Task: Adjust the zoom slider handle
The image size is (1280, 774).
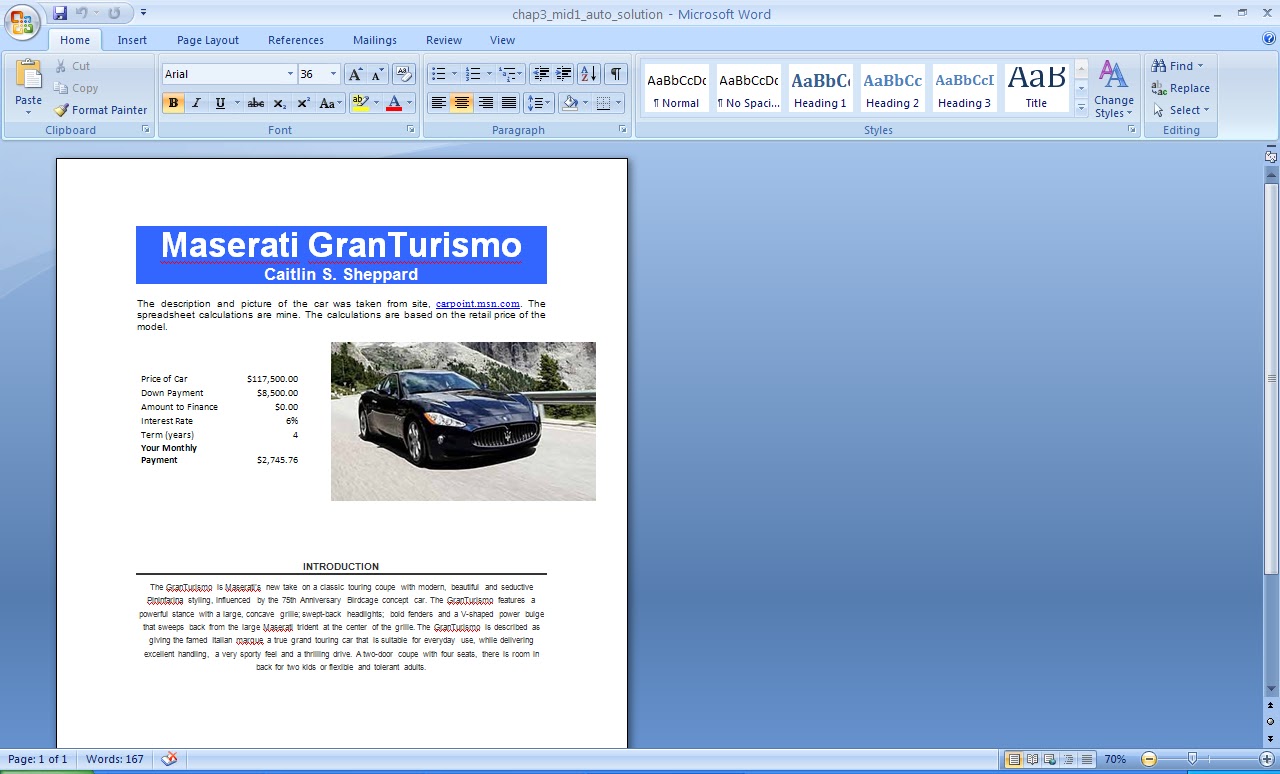Action: [x=1192, y=759]
